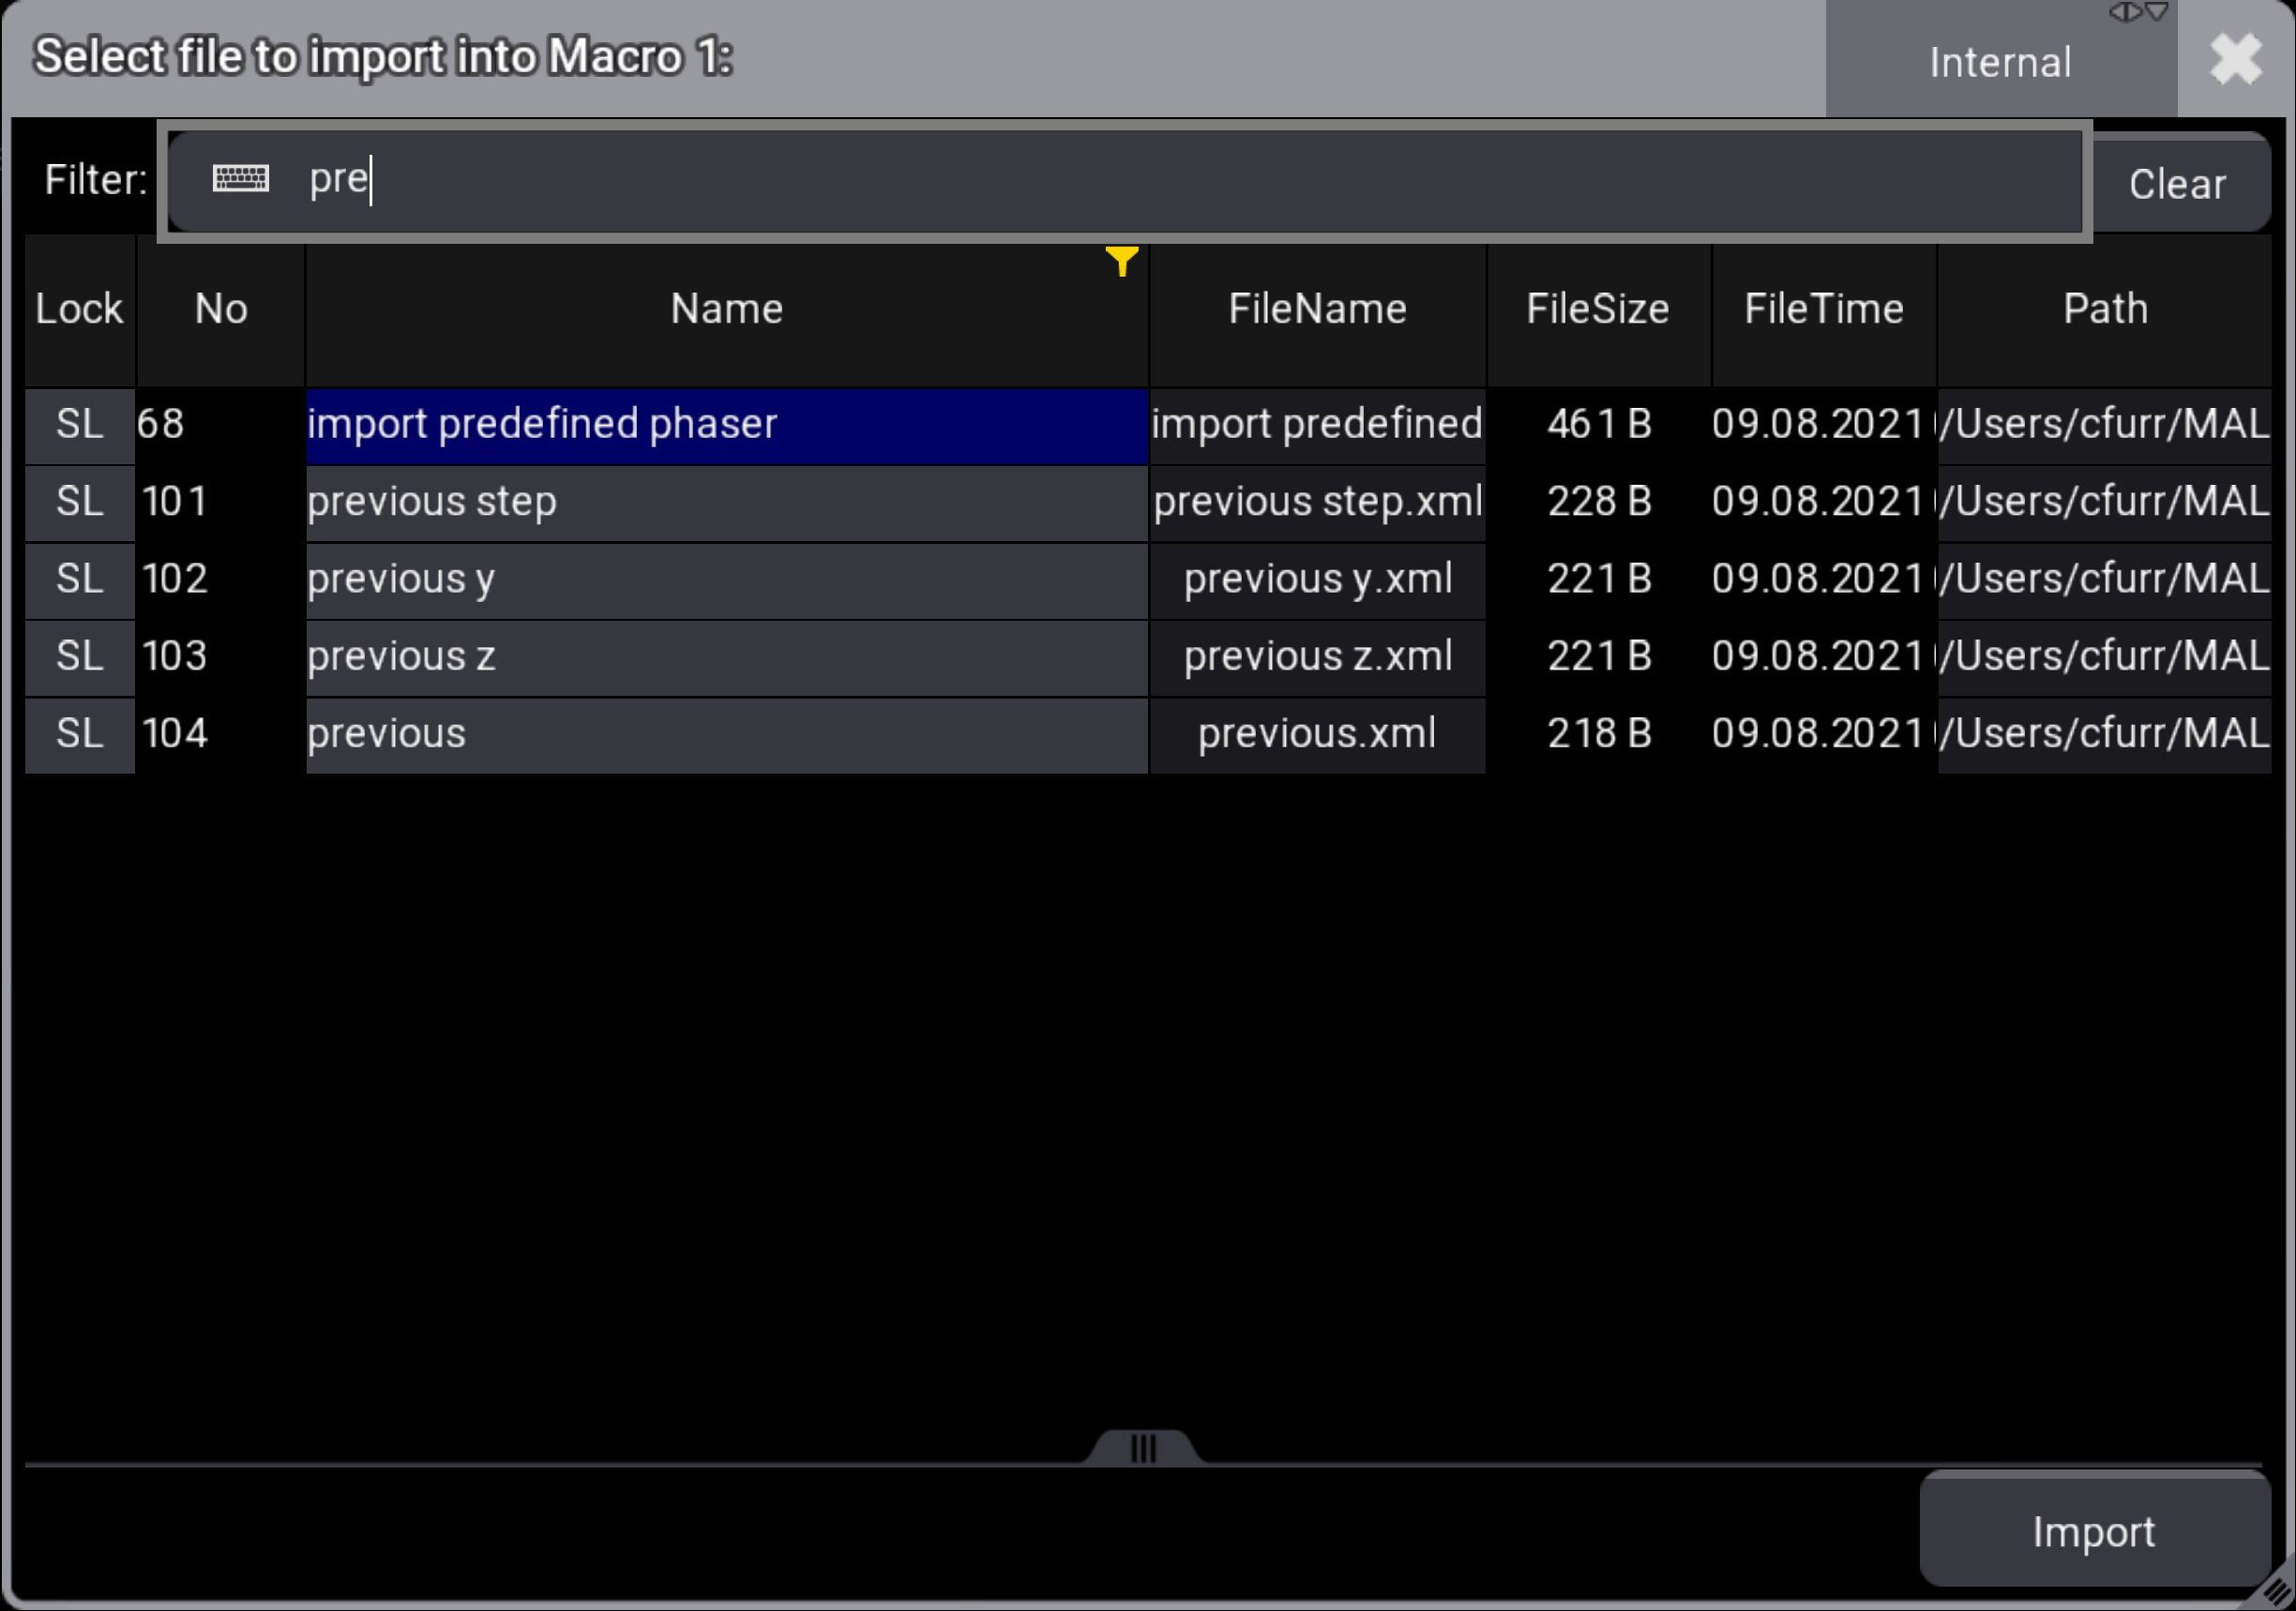Click the 461 B file size
Screen dimensions: 2296x1611
[x=1598, y=425]
